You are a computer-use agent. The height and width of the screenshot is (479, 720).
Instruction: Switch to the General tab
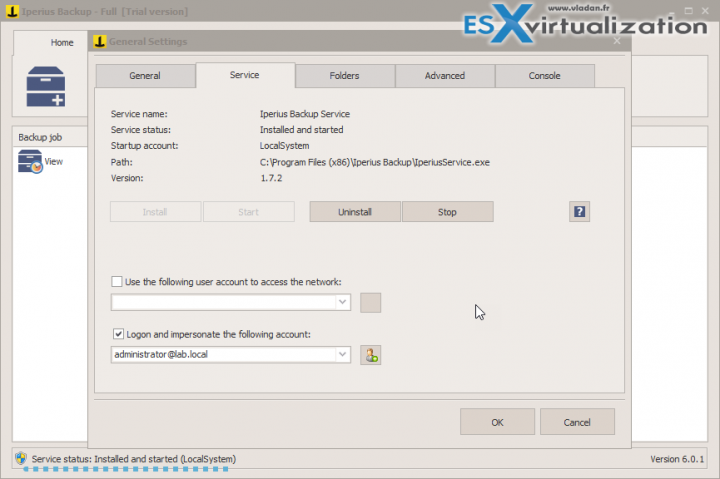pos(145,76)
